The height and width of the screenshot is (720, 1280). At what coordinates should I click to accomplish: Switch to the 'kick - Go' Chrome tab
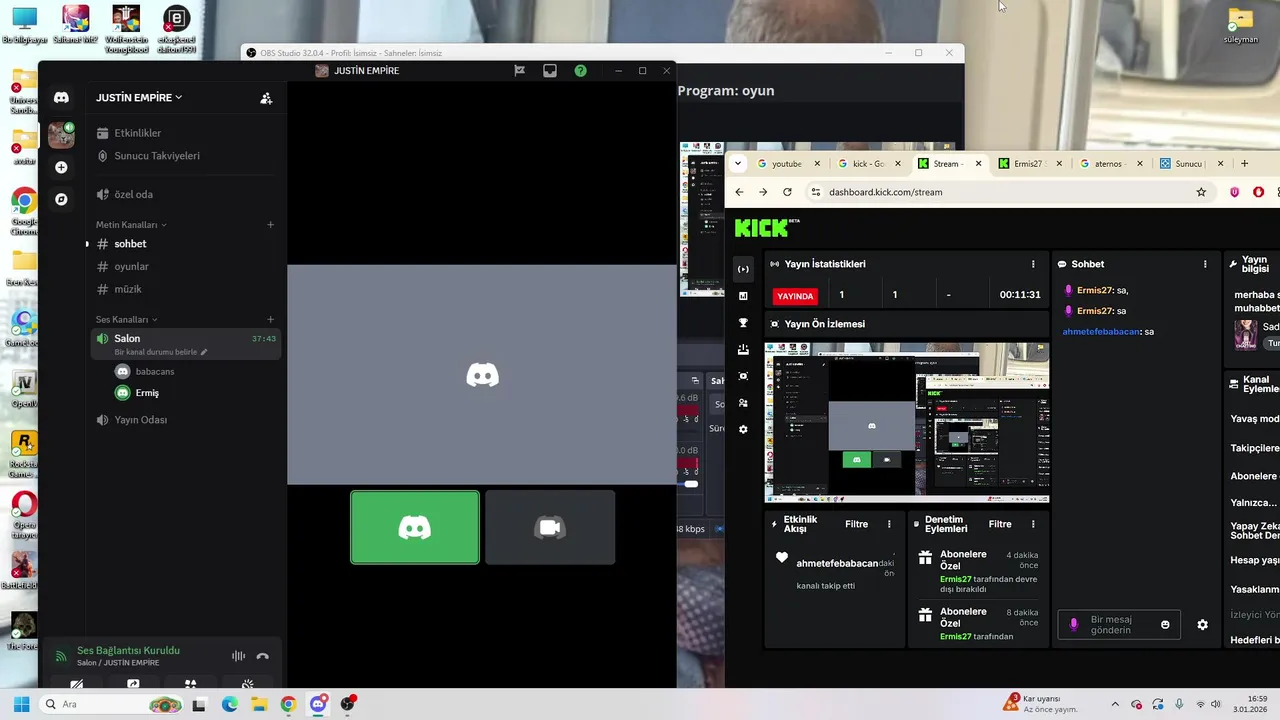point(869,163)
